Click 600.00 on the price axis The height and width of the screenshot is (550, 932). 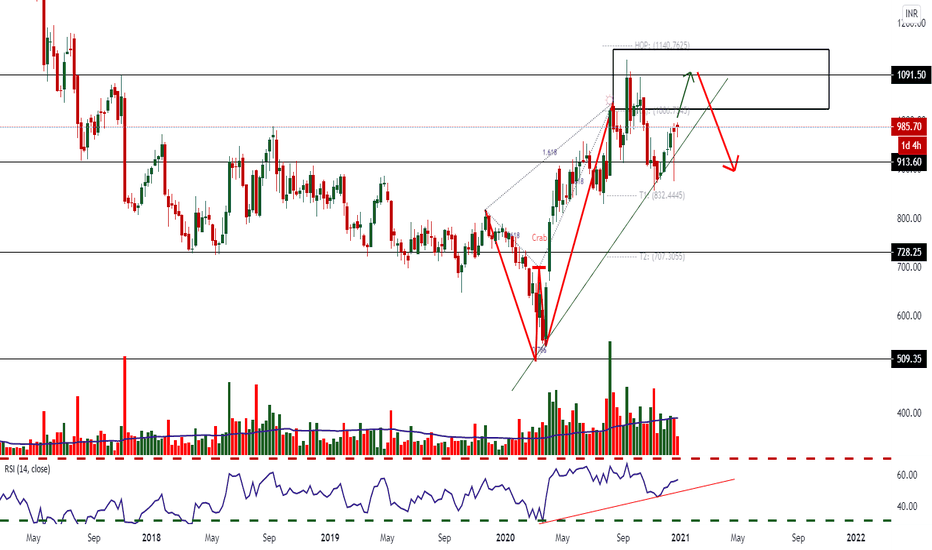click(909, 316)
